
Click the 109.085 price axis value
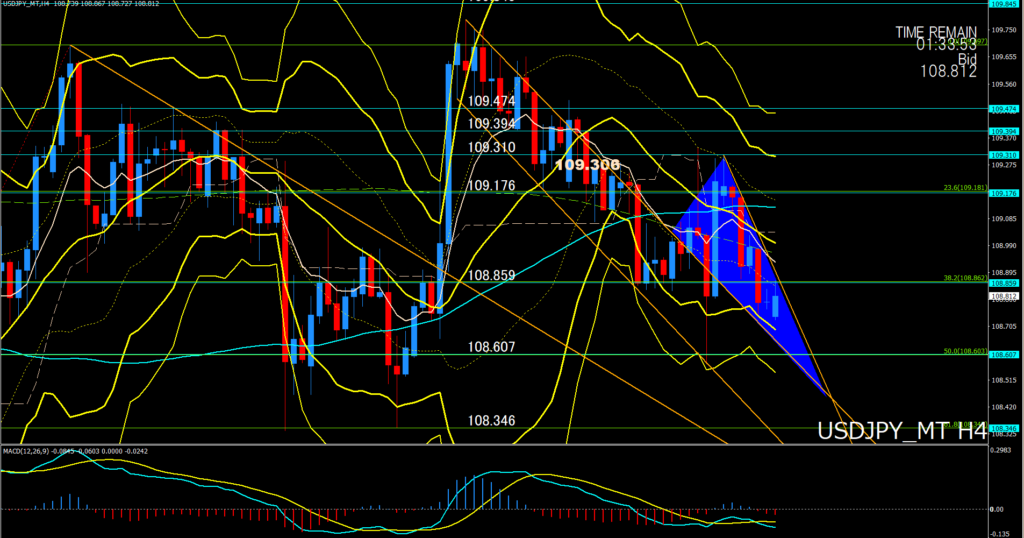pyautogui.click(x=1004, y=219)
